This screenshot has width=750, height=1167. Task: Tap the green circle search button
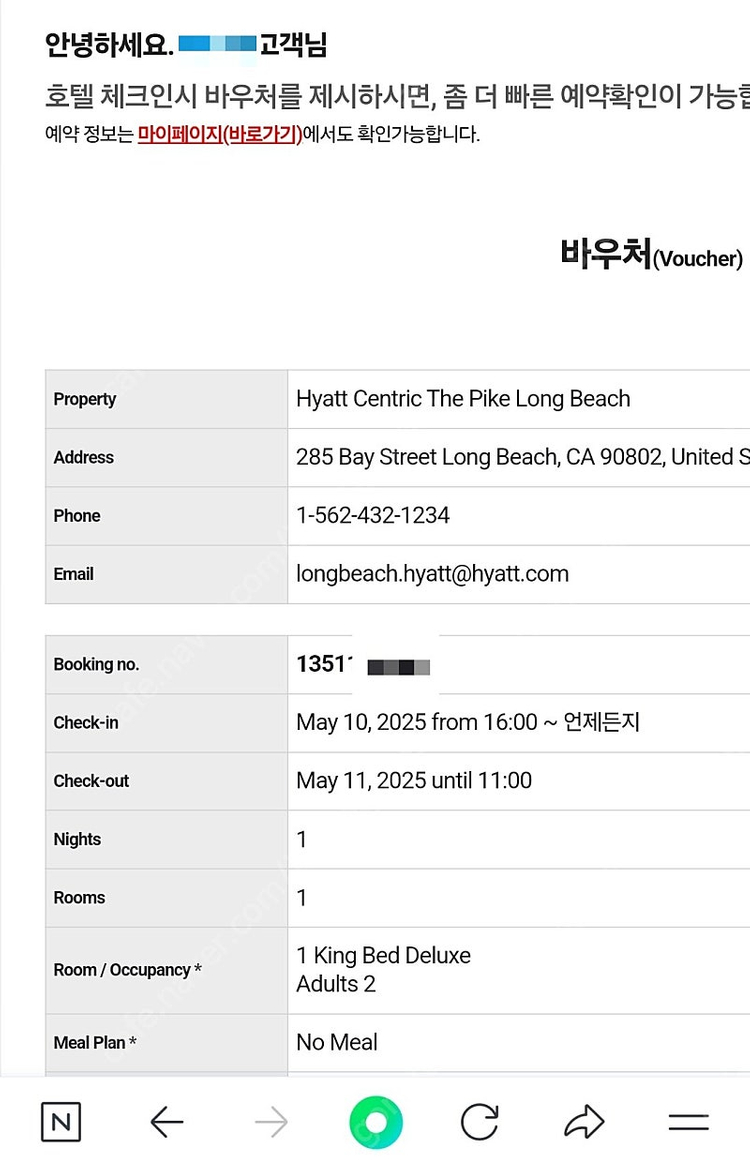tap(376, 1122)
